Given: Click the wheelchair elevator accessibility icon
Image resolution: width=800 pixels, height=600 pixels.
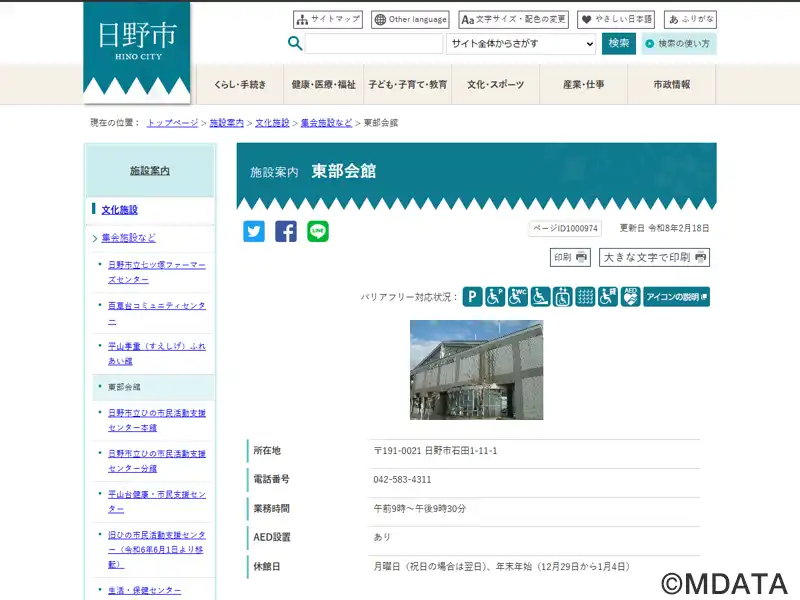Looking at the screenshot, I should click(x=563, y=297).
